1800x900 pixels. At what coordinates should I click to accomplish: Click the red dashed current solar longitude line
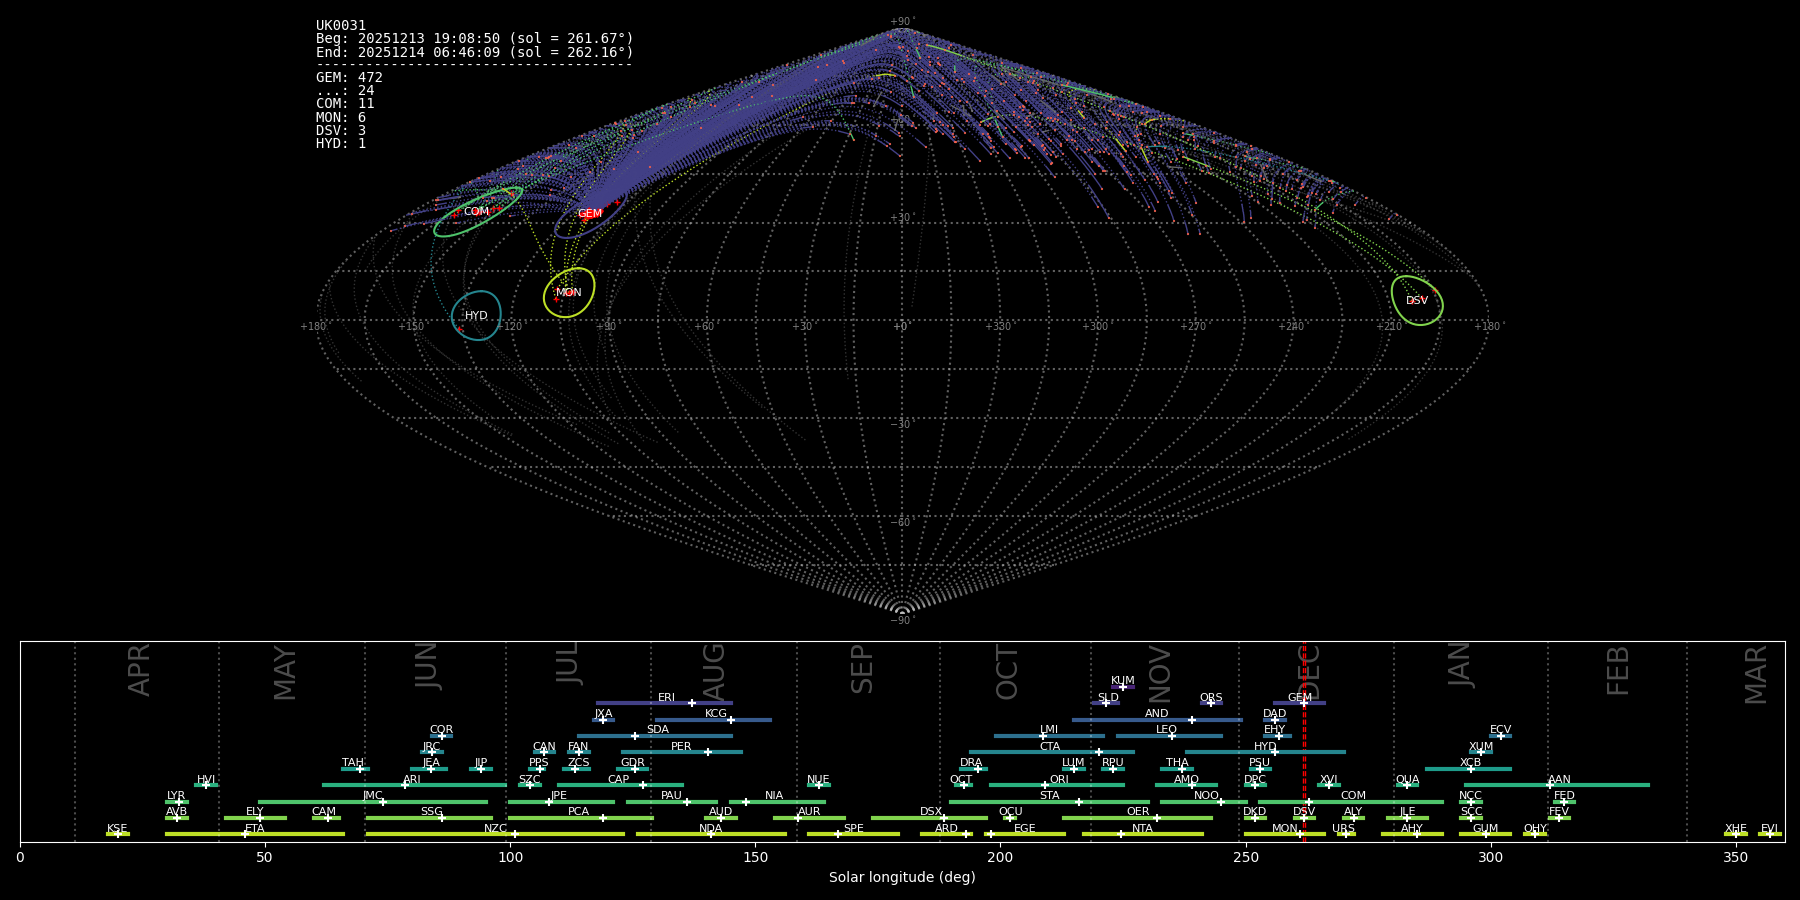(x=1304, y=760)
